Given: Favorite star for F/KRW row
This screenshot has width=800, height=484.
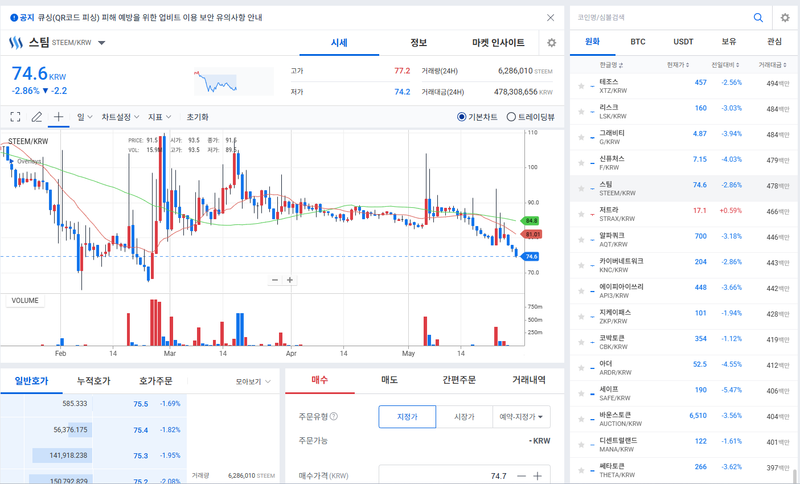Looking at the screenshot, I should tap(581, 163).
